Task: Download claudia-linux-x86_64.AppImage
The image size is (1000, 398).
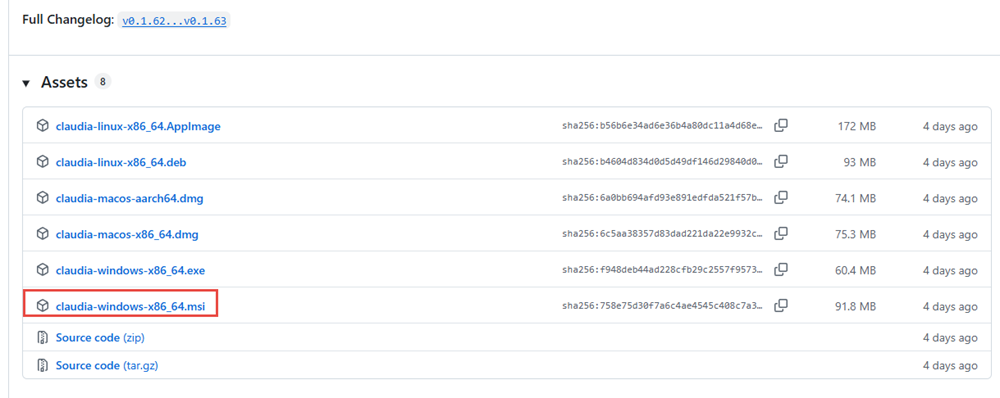Action: (138, 126)
